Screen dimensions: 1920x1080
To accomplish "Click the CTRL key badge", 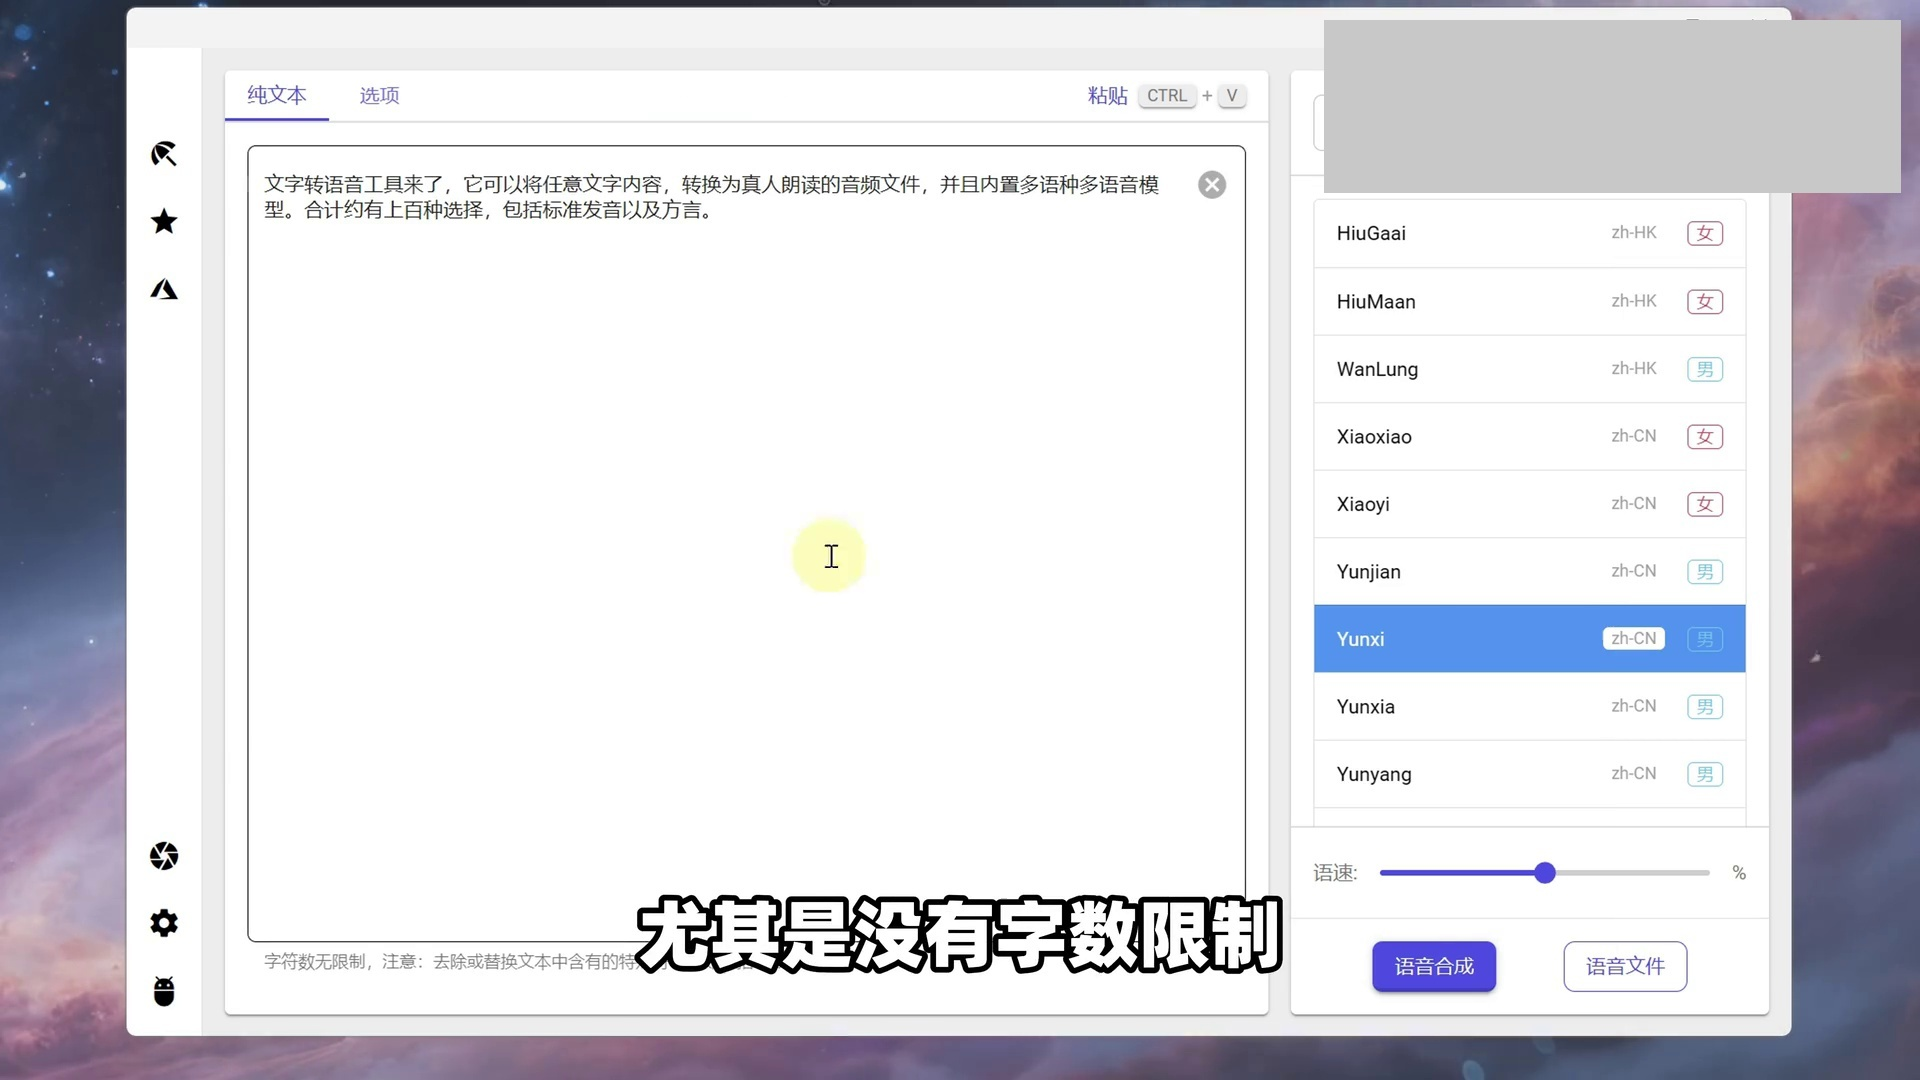I will coord(1166,96).
